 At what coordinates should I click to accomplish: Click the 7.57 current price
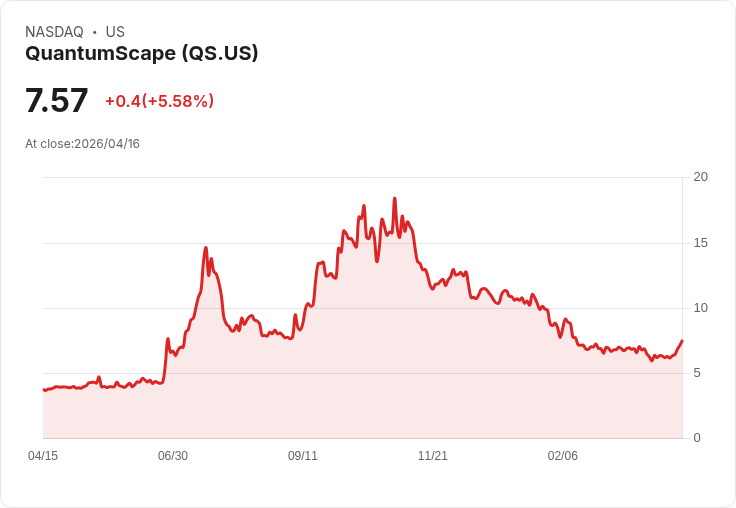tap(56, 100)
